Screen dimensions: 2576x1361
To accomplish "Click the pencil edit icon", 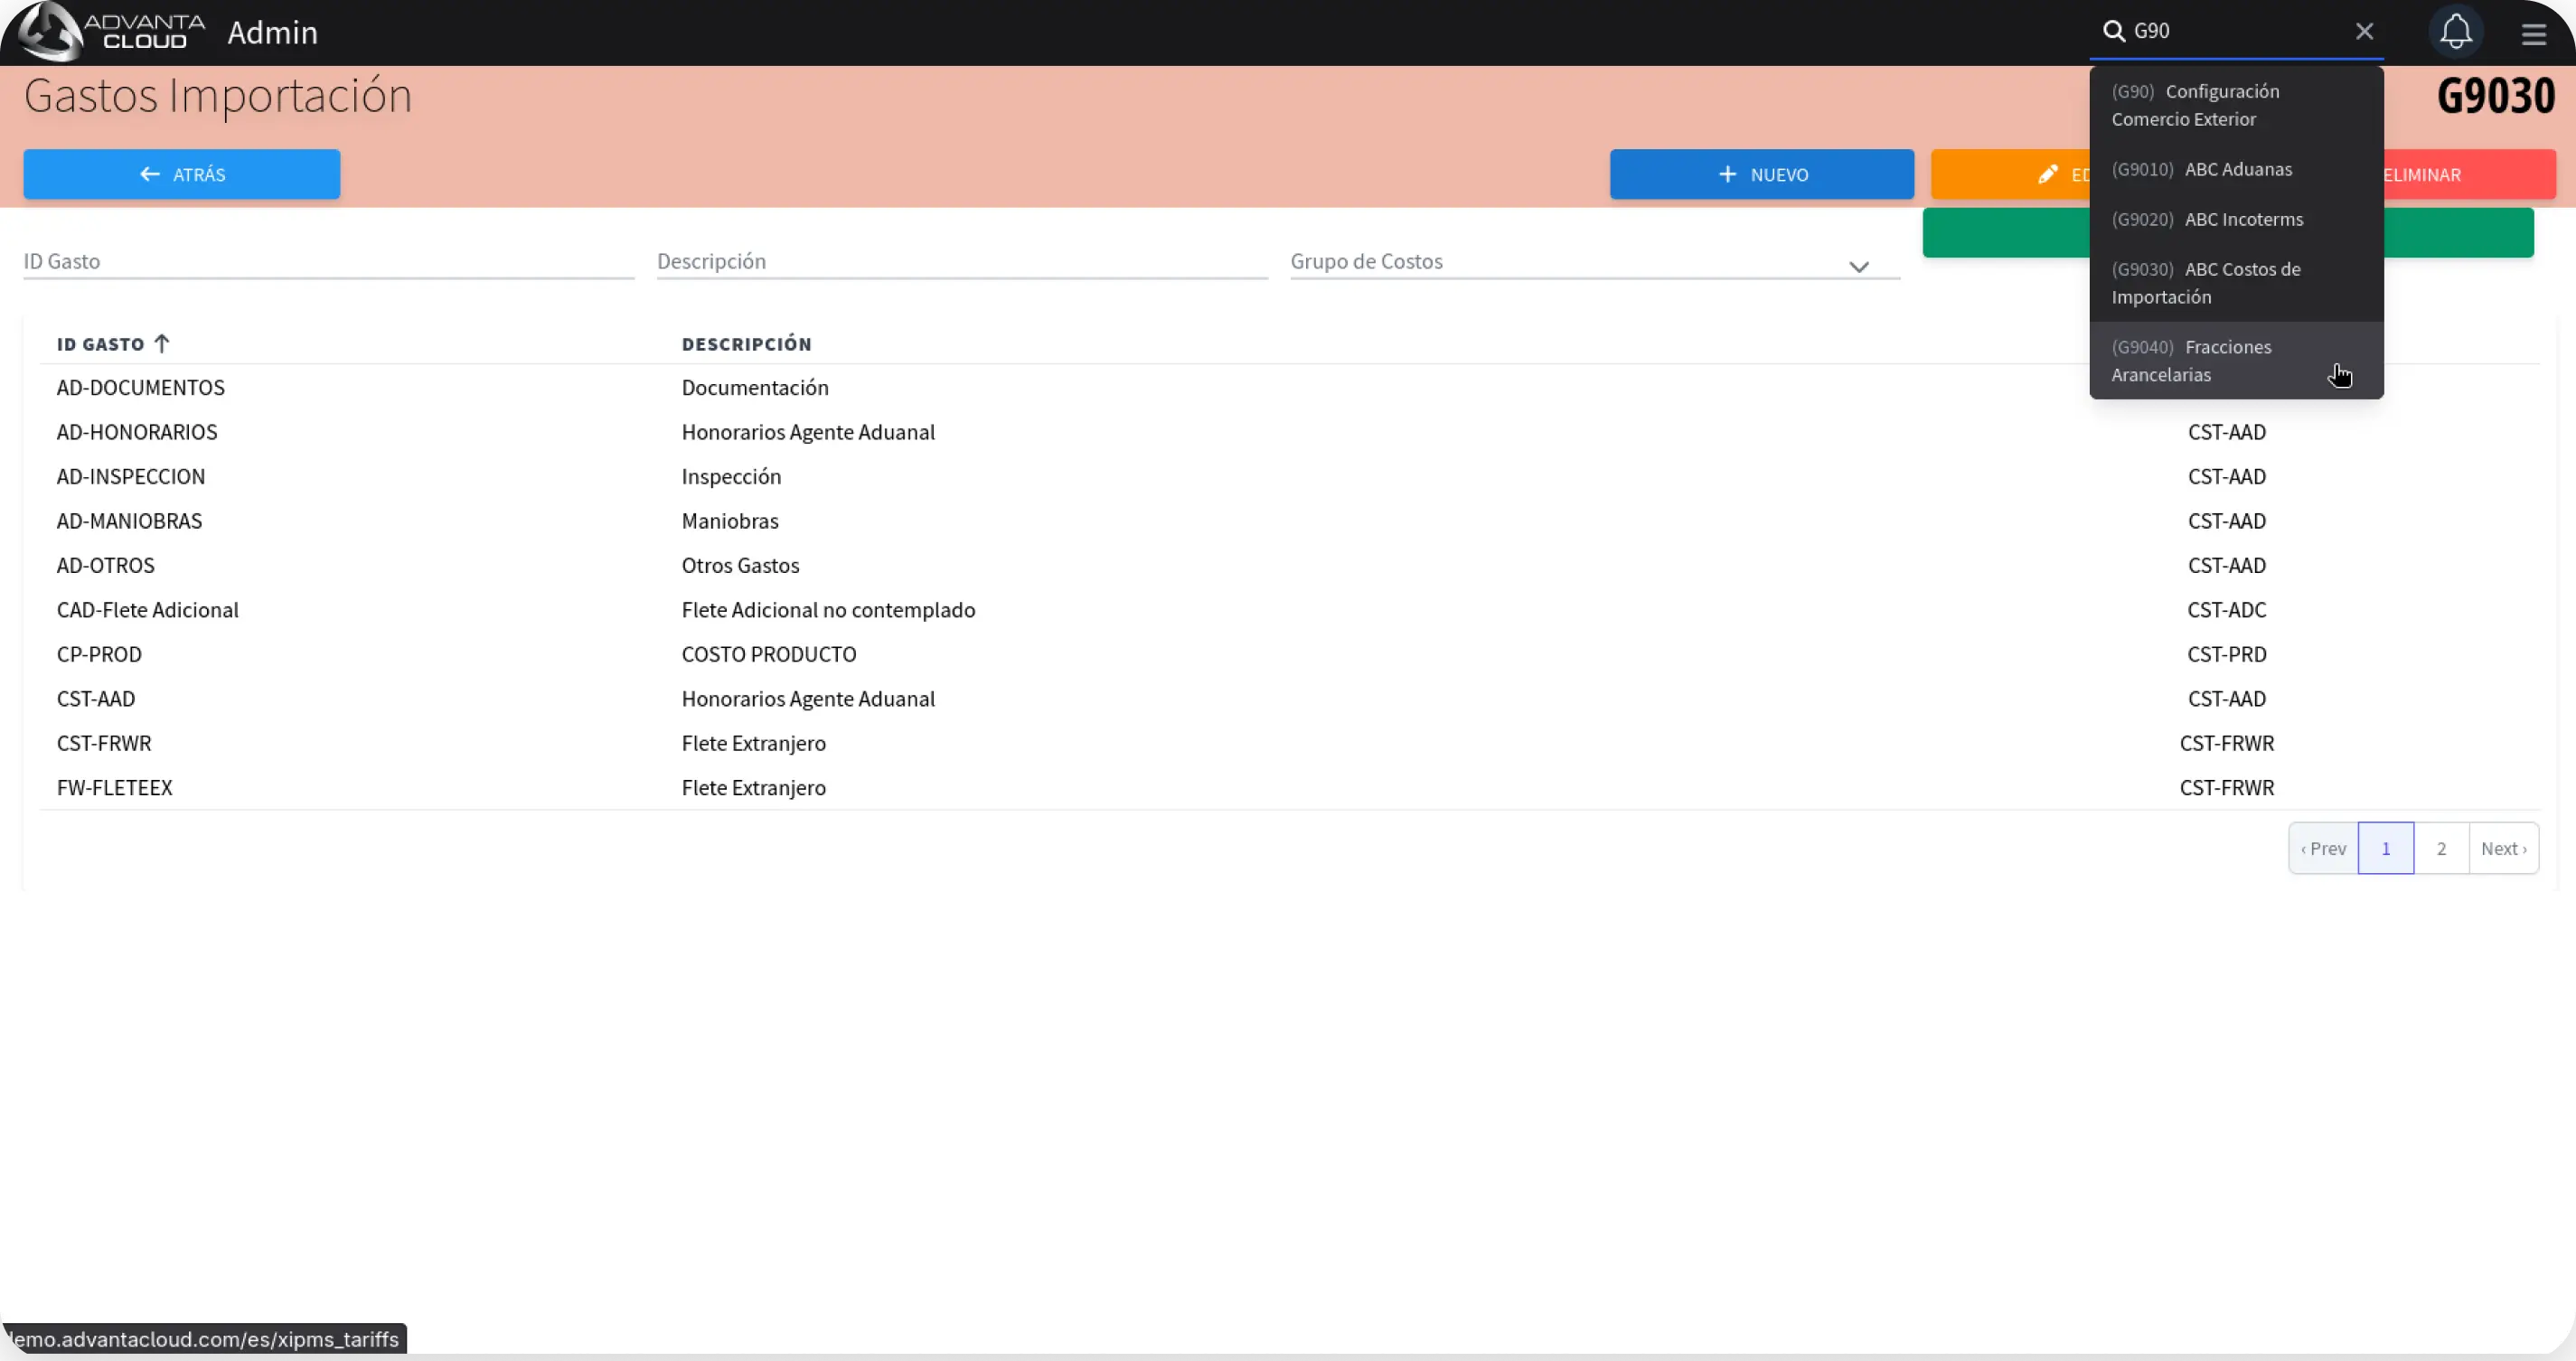I will (x=2048, y=174).
